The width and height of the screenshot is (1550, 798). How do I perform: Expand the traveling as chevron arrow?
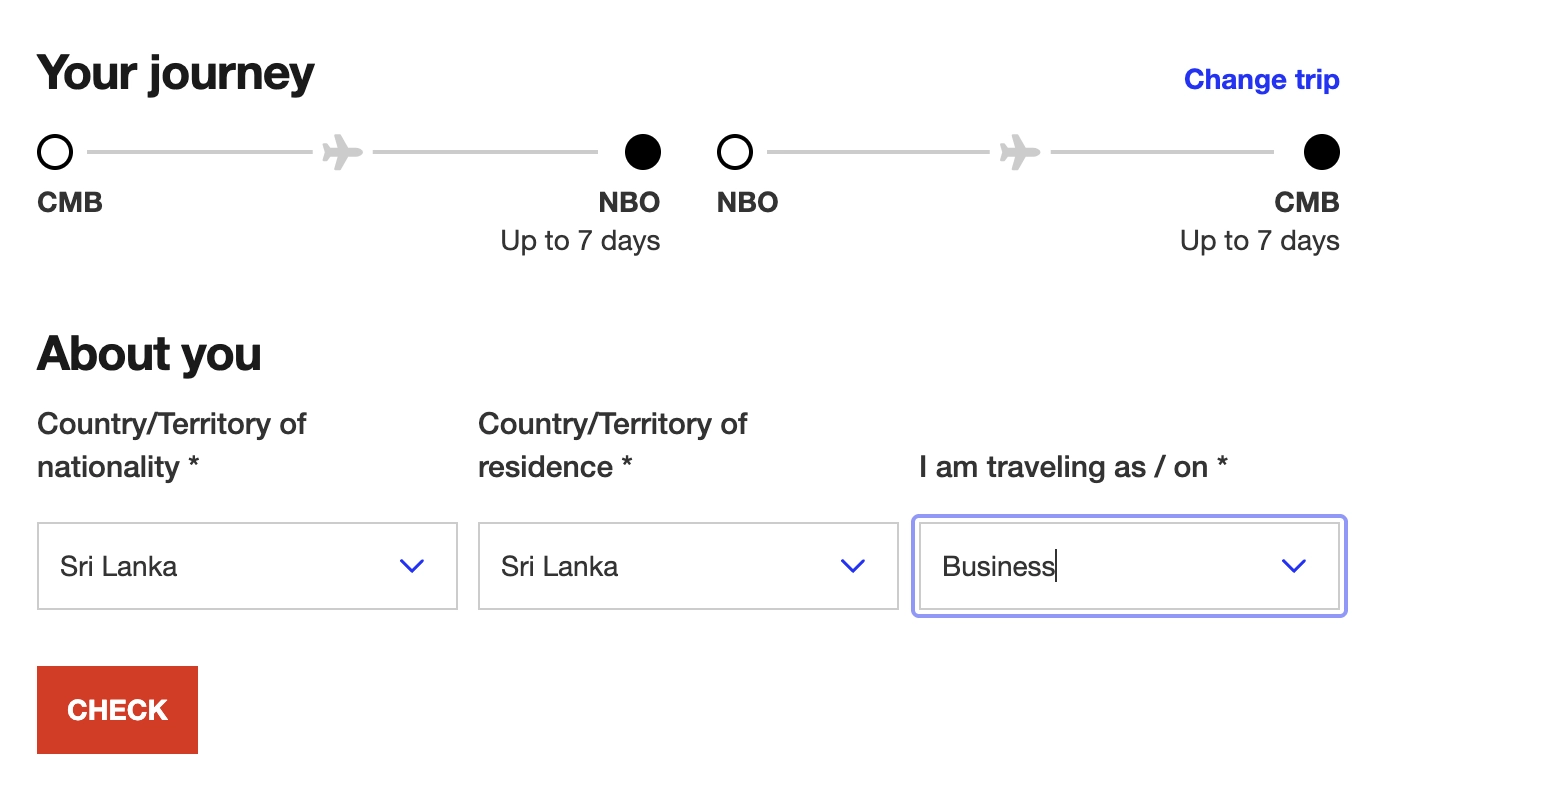pos(1293,566)
